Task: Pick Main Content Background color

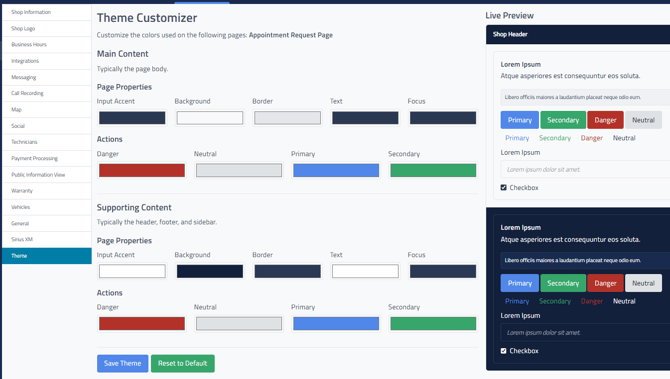Action: pos(210,118)
